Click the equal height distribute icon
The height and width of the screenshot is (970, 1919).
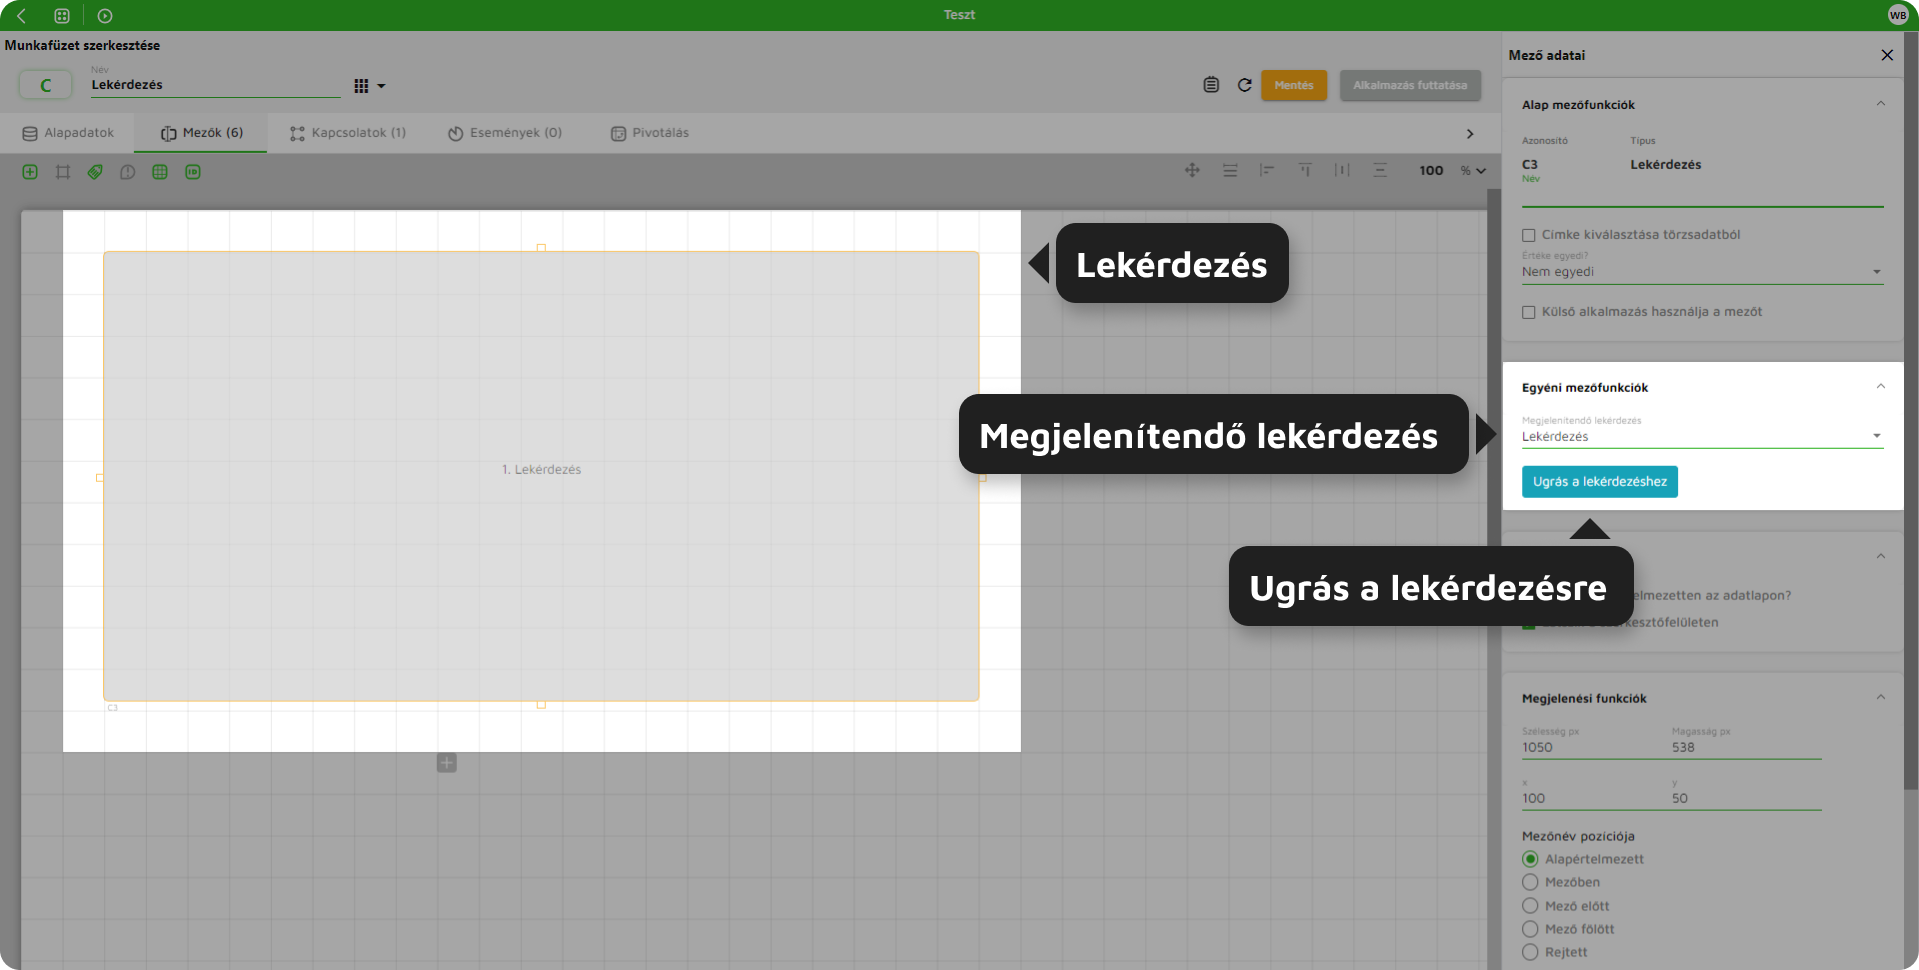(x=1230, y=170)
